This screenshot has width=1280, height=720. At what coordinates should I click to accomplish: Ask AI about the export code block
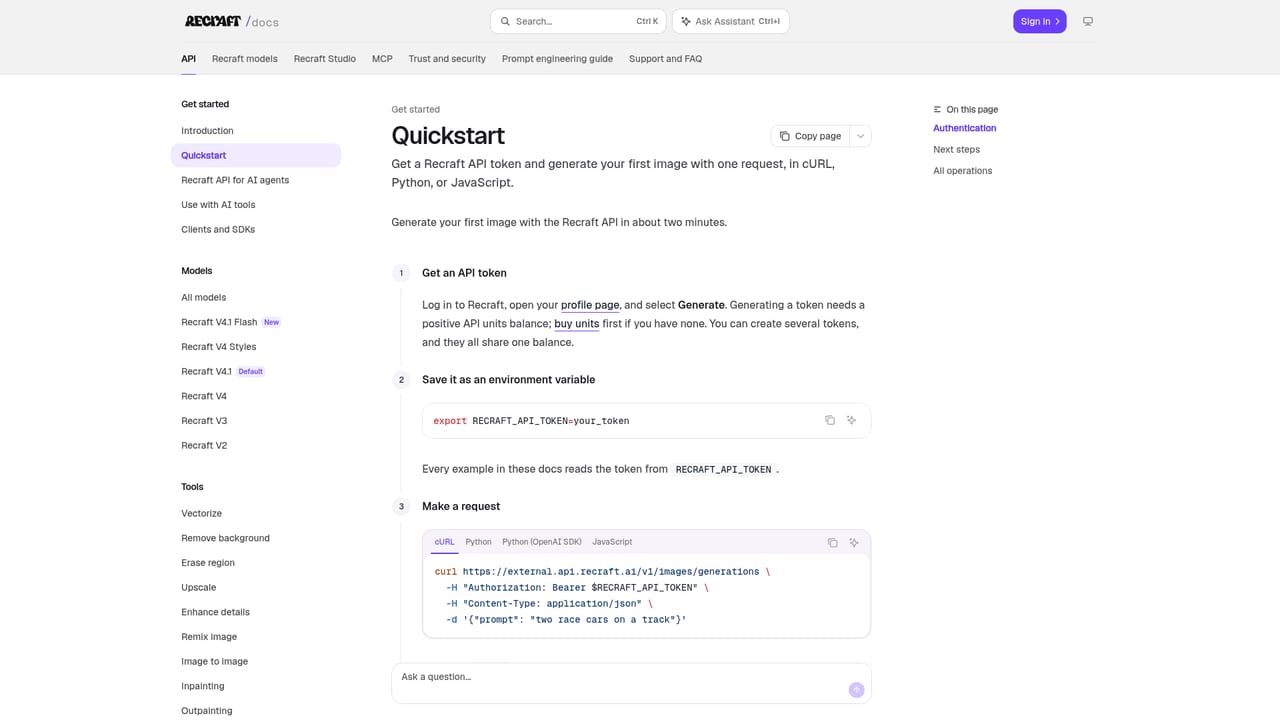pos(852,420)
